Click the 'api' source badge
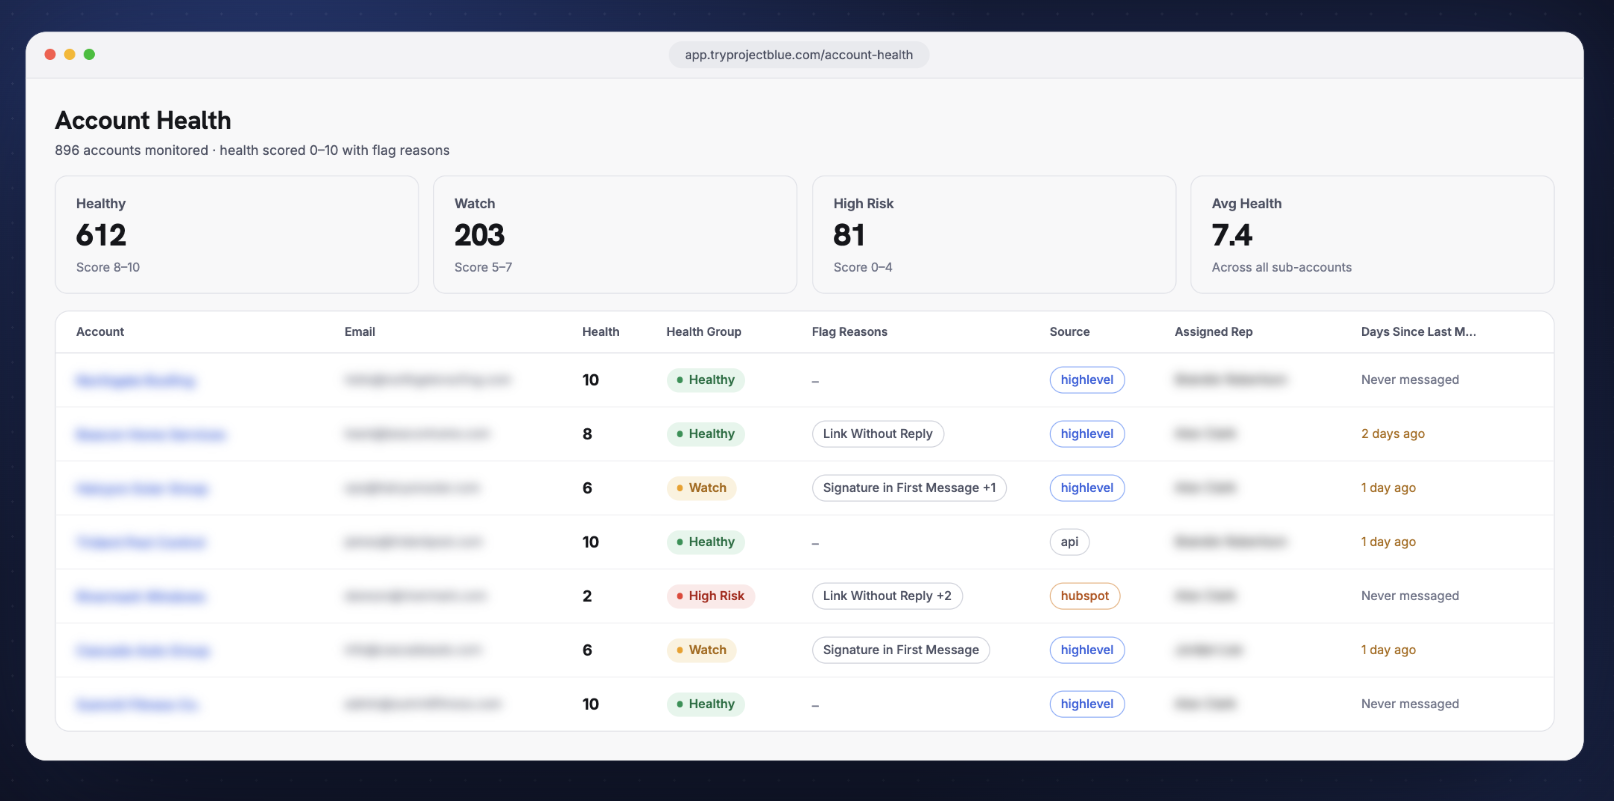Viewport: 1614px width, 801px height. [x=1070, y=542]
